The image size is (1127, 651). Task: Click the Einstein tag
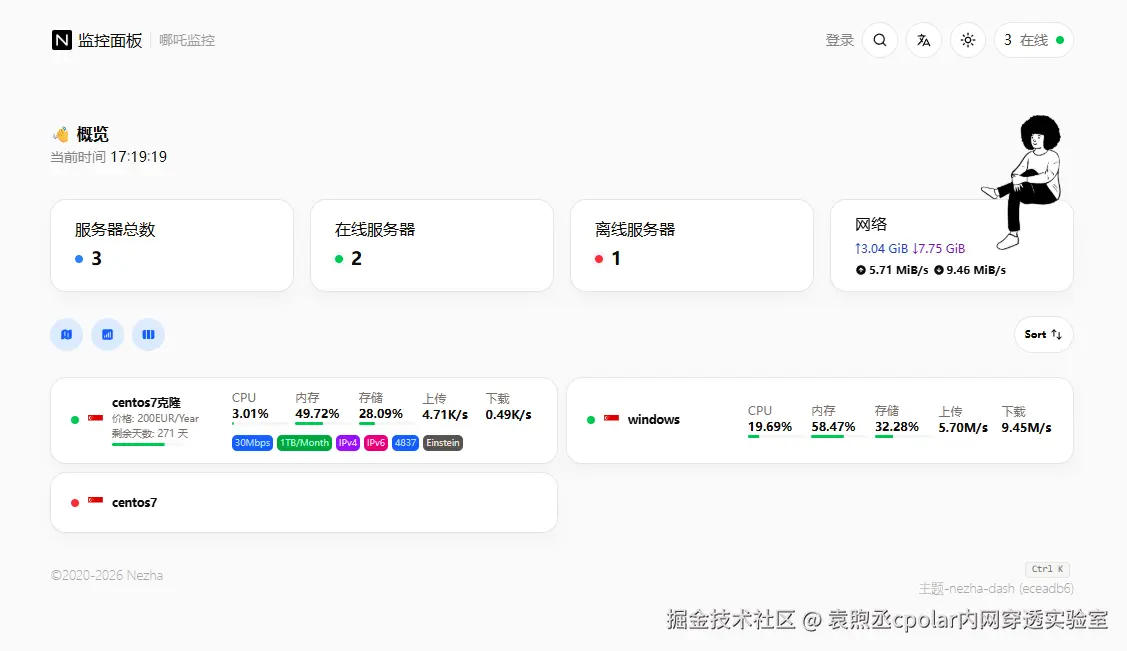pos(443,443)
